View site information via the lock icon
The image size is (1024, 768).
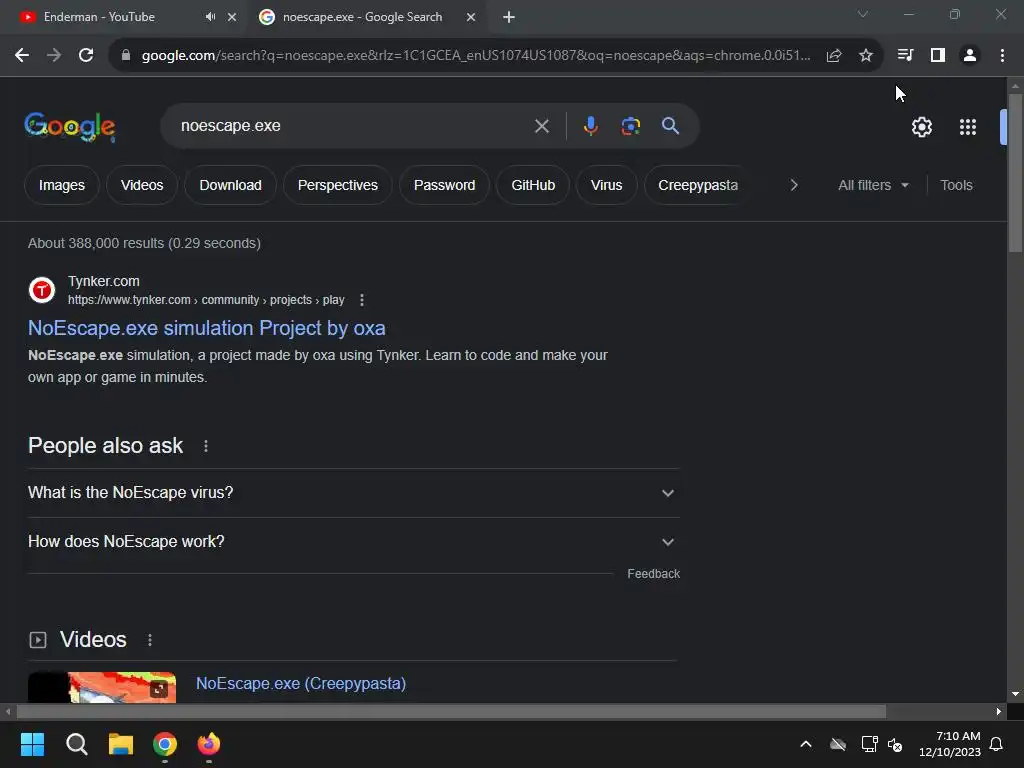126,56
